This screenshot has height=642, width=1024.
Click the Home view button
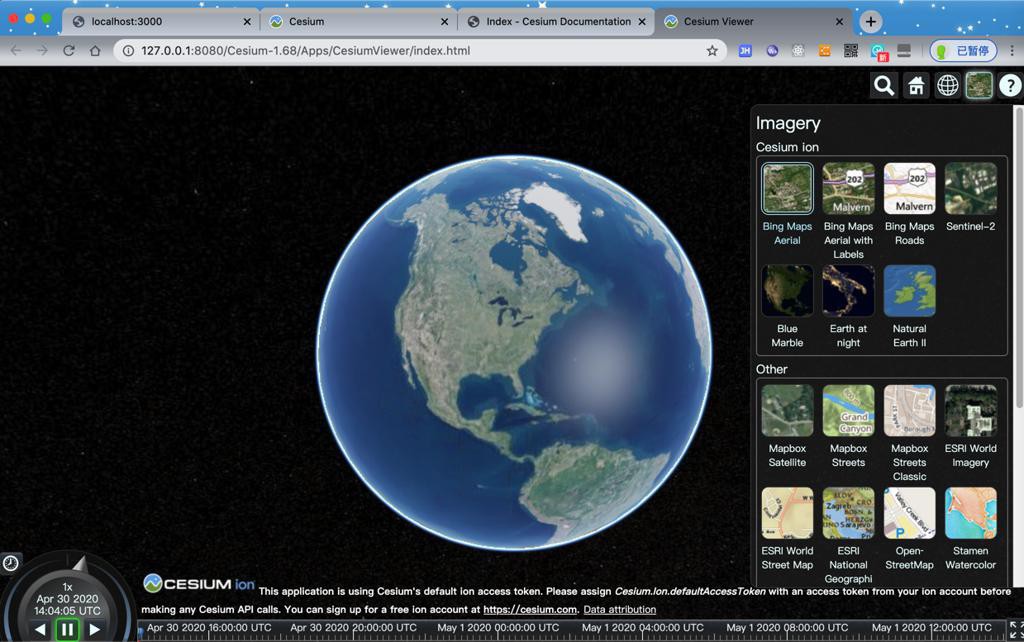(x=916, y=86)
